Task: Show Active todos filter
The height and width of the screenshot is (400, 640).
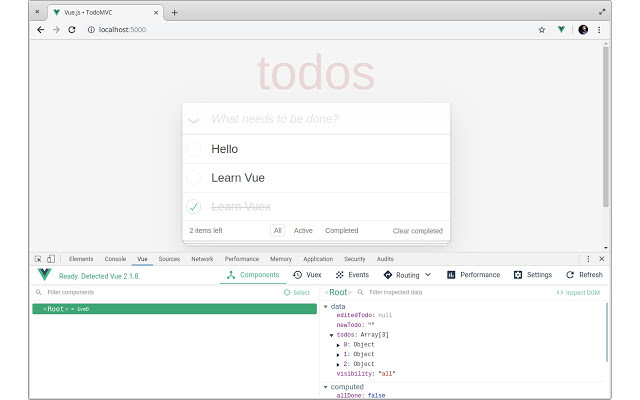Action: point(303,231)
